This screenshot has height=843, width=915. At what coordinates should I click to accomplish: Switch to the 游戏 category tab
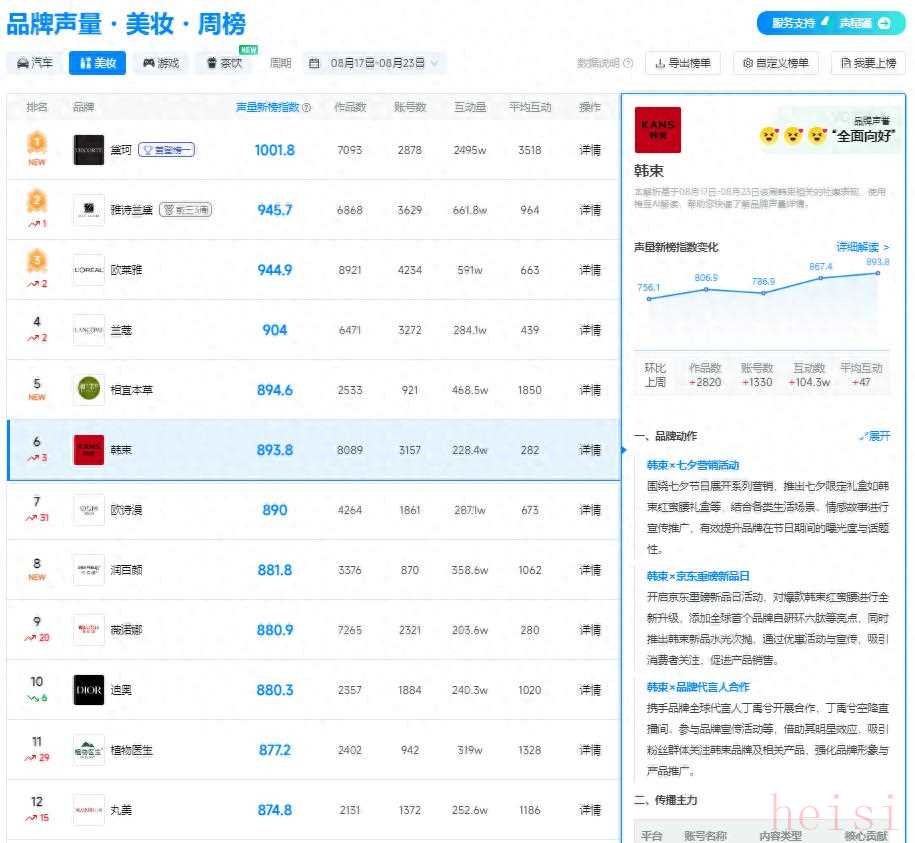(x=161, y=63)
